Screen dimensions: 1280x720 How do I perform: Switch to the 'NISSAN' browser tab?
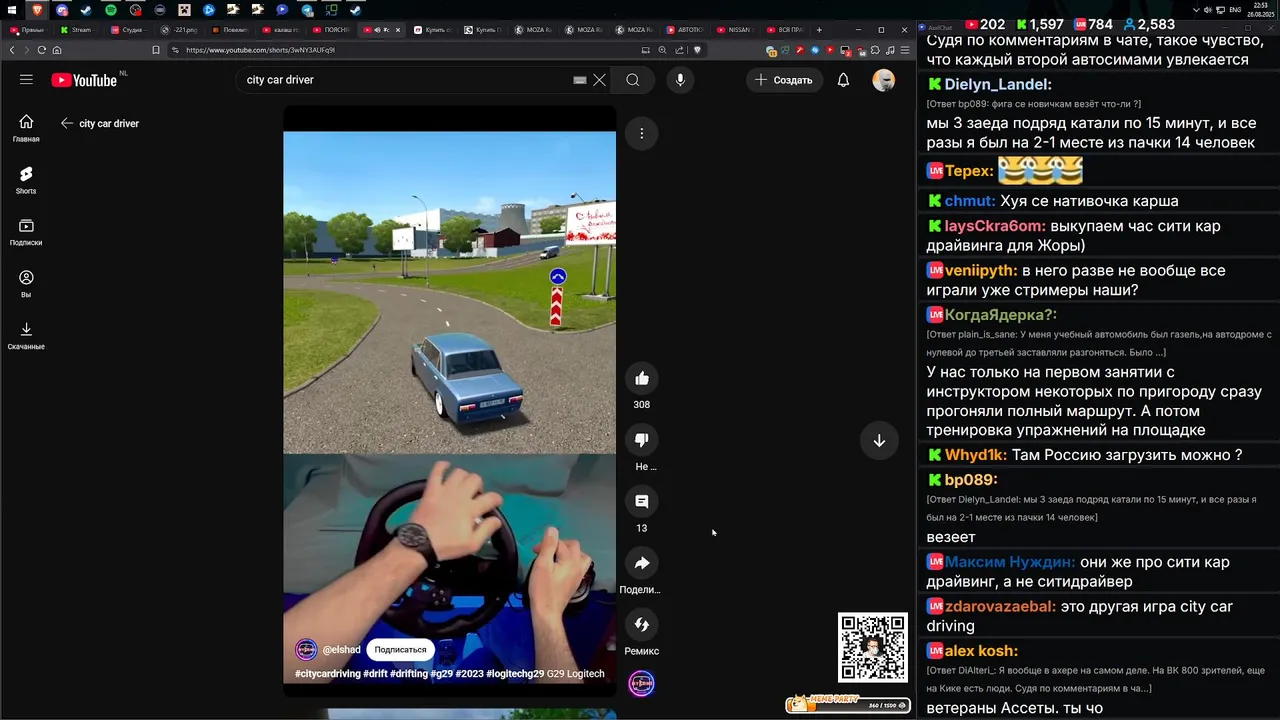(738, 30)
